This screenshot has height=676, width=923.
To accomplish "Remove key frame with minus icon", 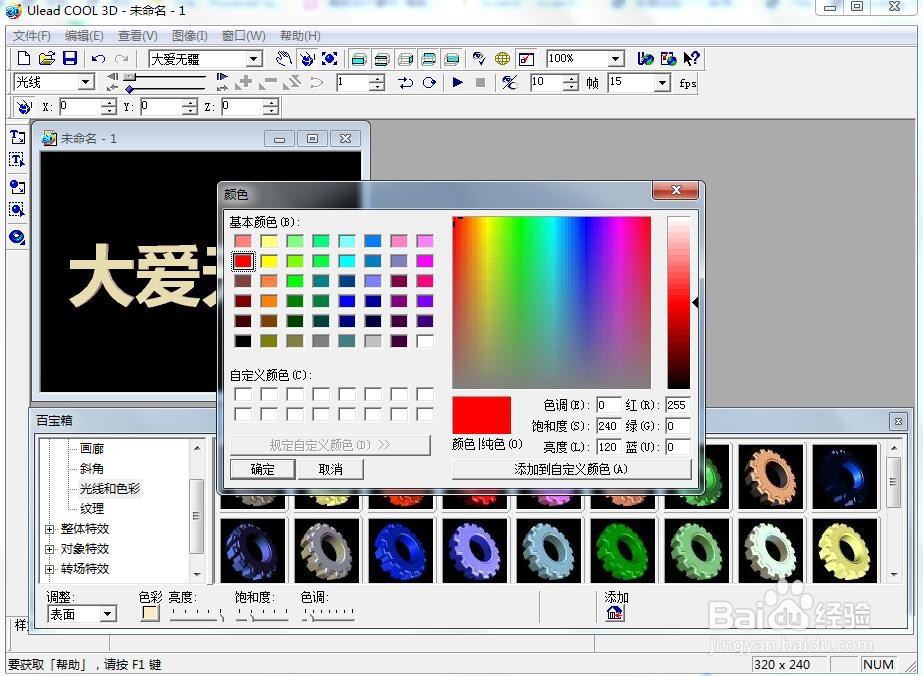I will pyautogui.click(x=268, y=82).
